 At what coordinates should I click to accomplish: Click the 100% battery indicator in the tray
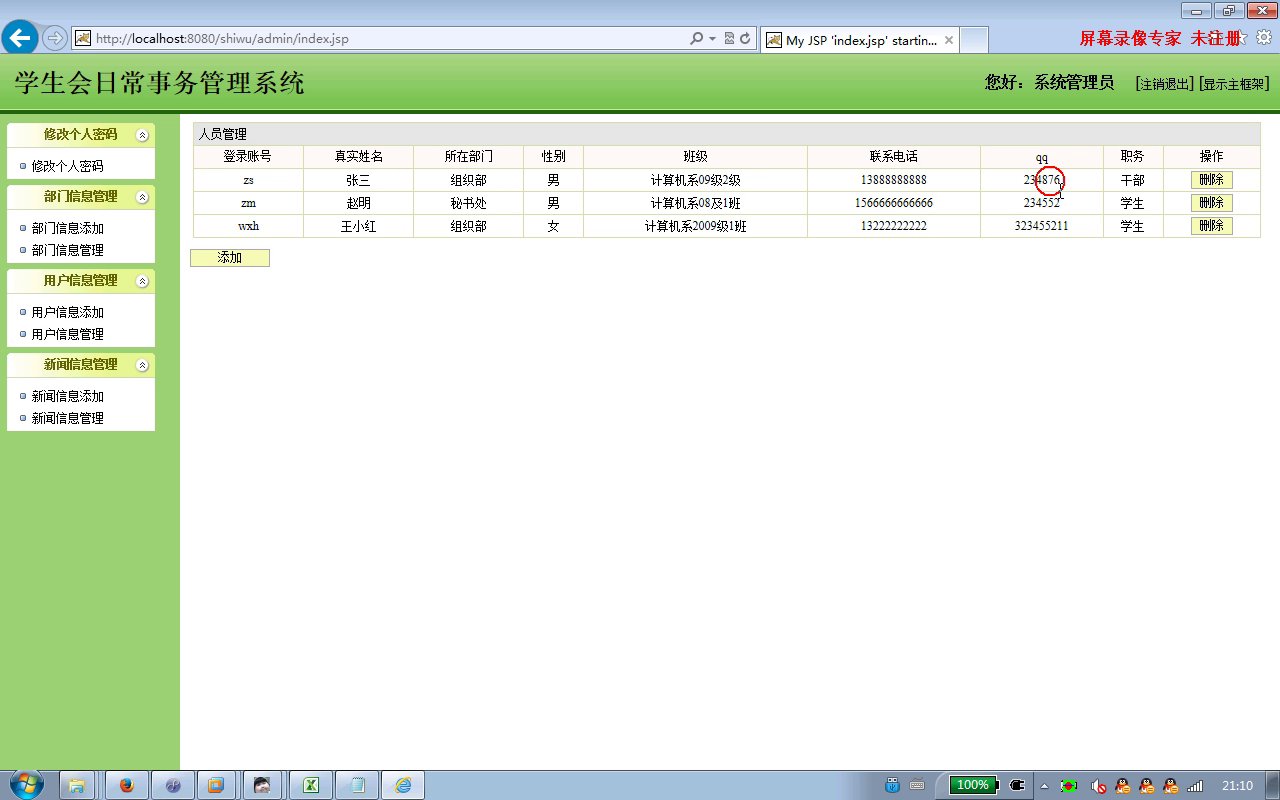coord(972,785)
